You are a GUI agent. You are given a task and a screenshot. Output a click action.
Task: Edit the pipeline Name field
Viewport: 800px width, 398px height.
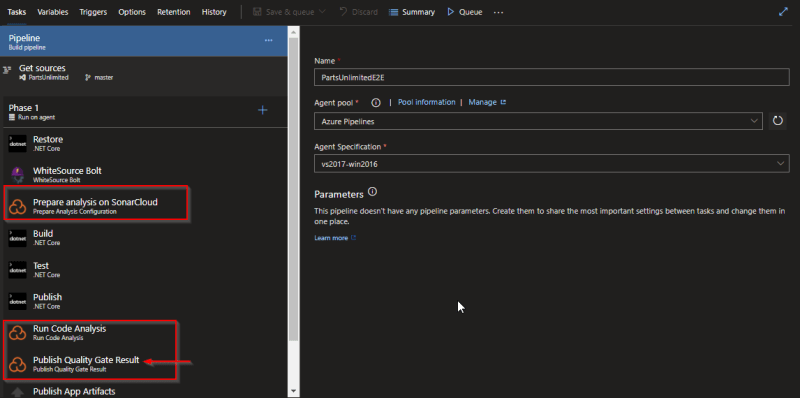coord(552,77)
